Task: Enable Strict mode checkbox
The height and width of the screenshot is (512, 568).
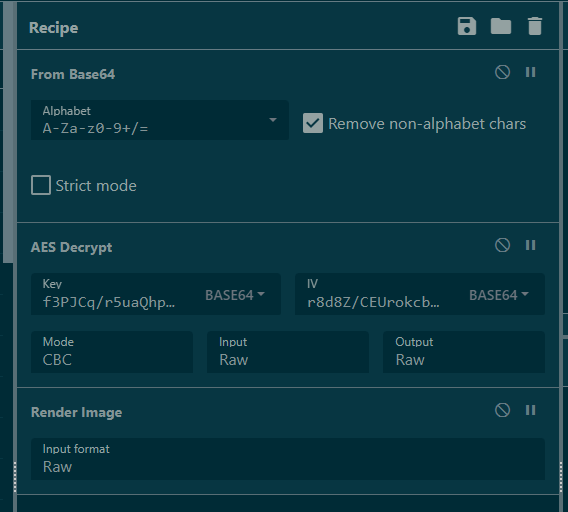Action: point(41,185)
